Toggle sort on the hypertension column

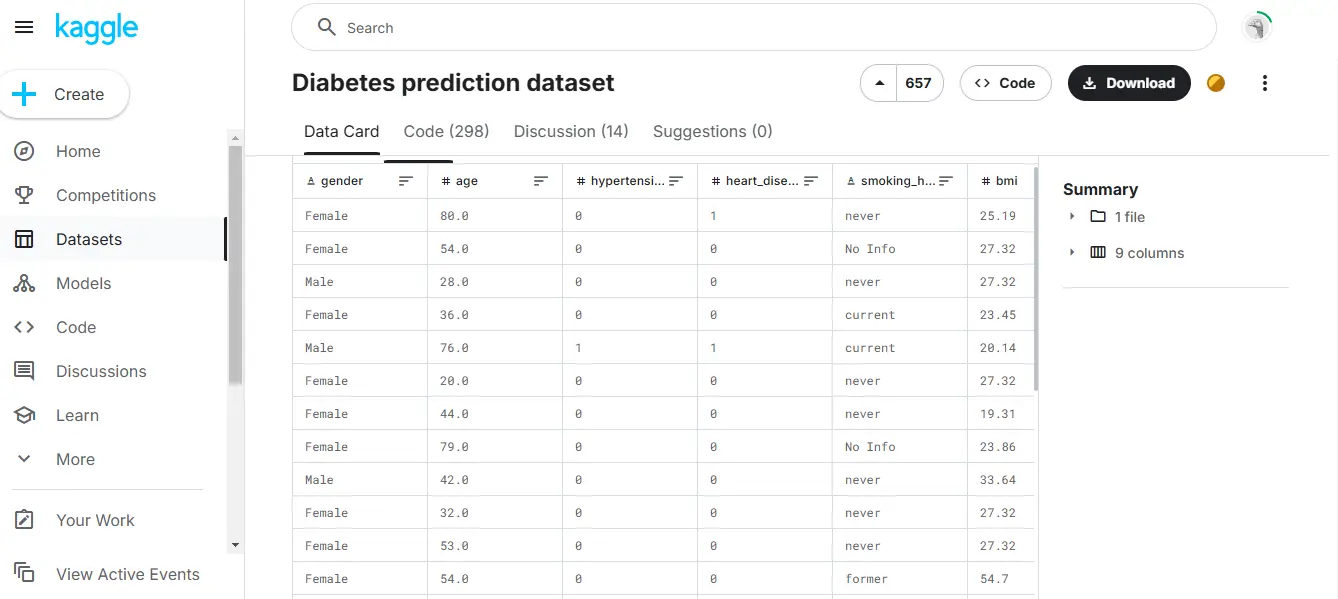[676, 181]
